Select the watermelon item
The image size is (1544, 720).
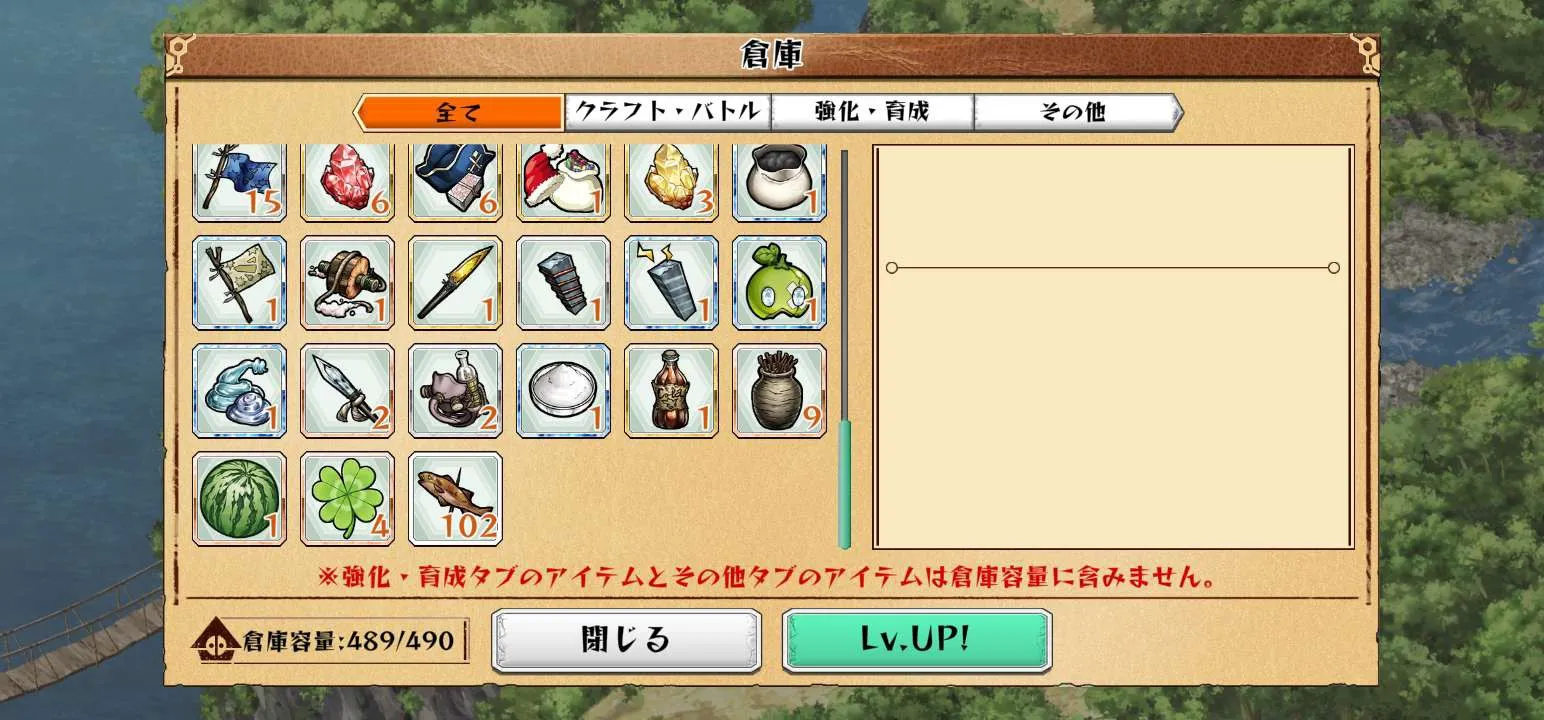(x=239, y=498)
